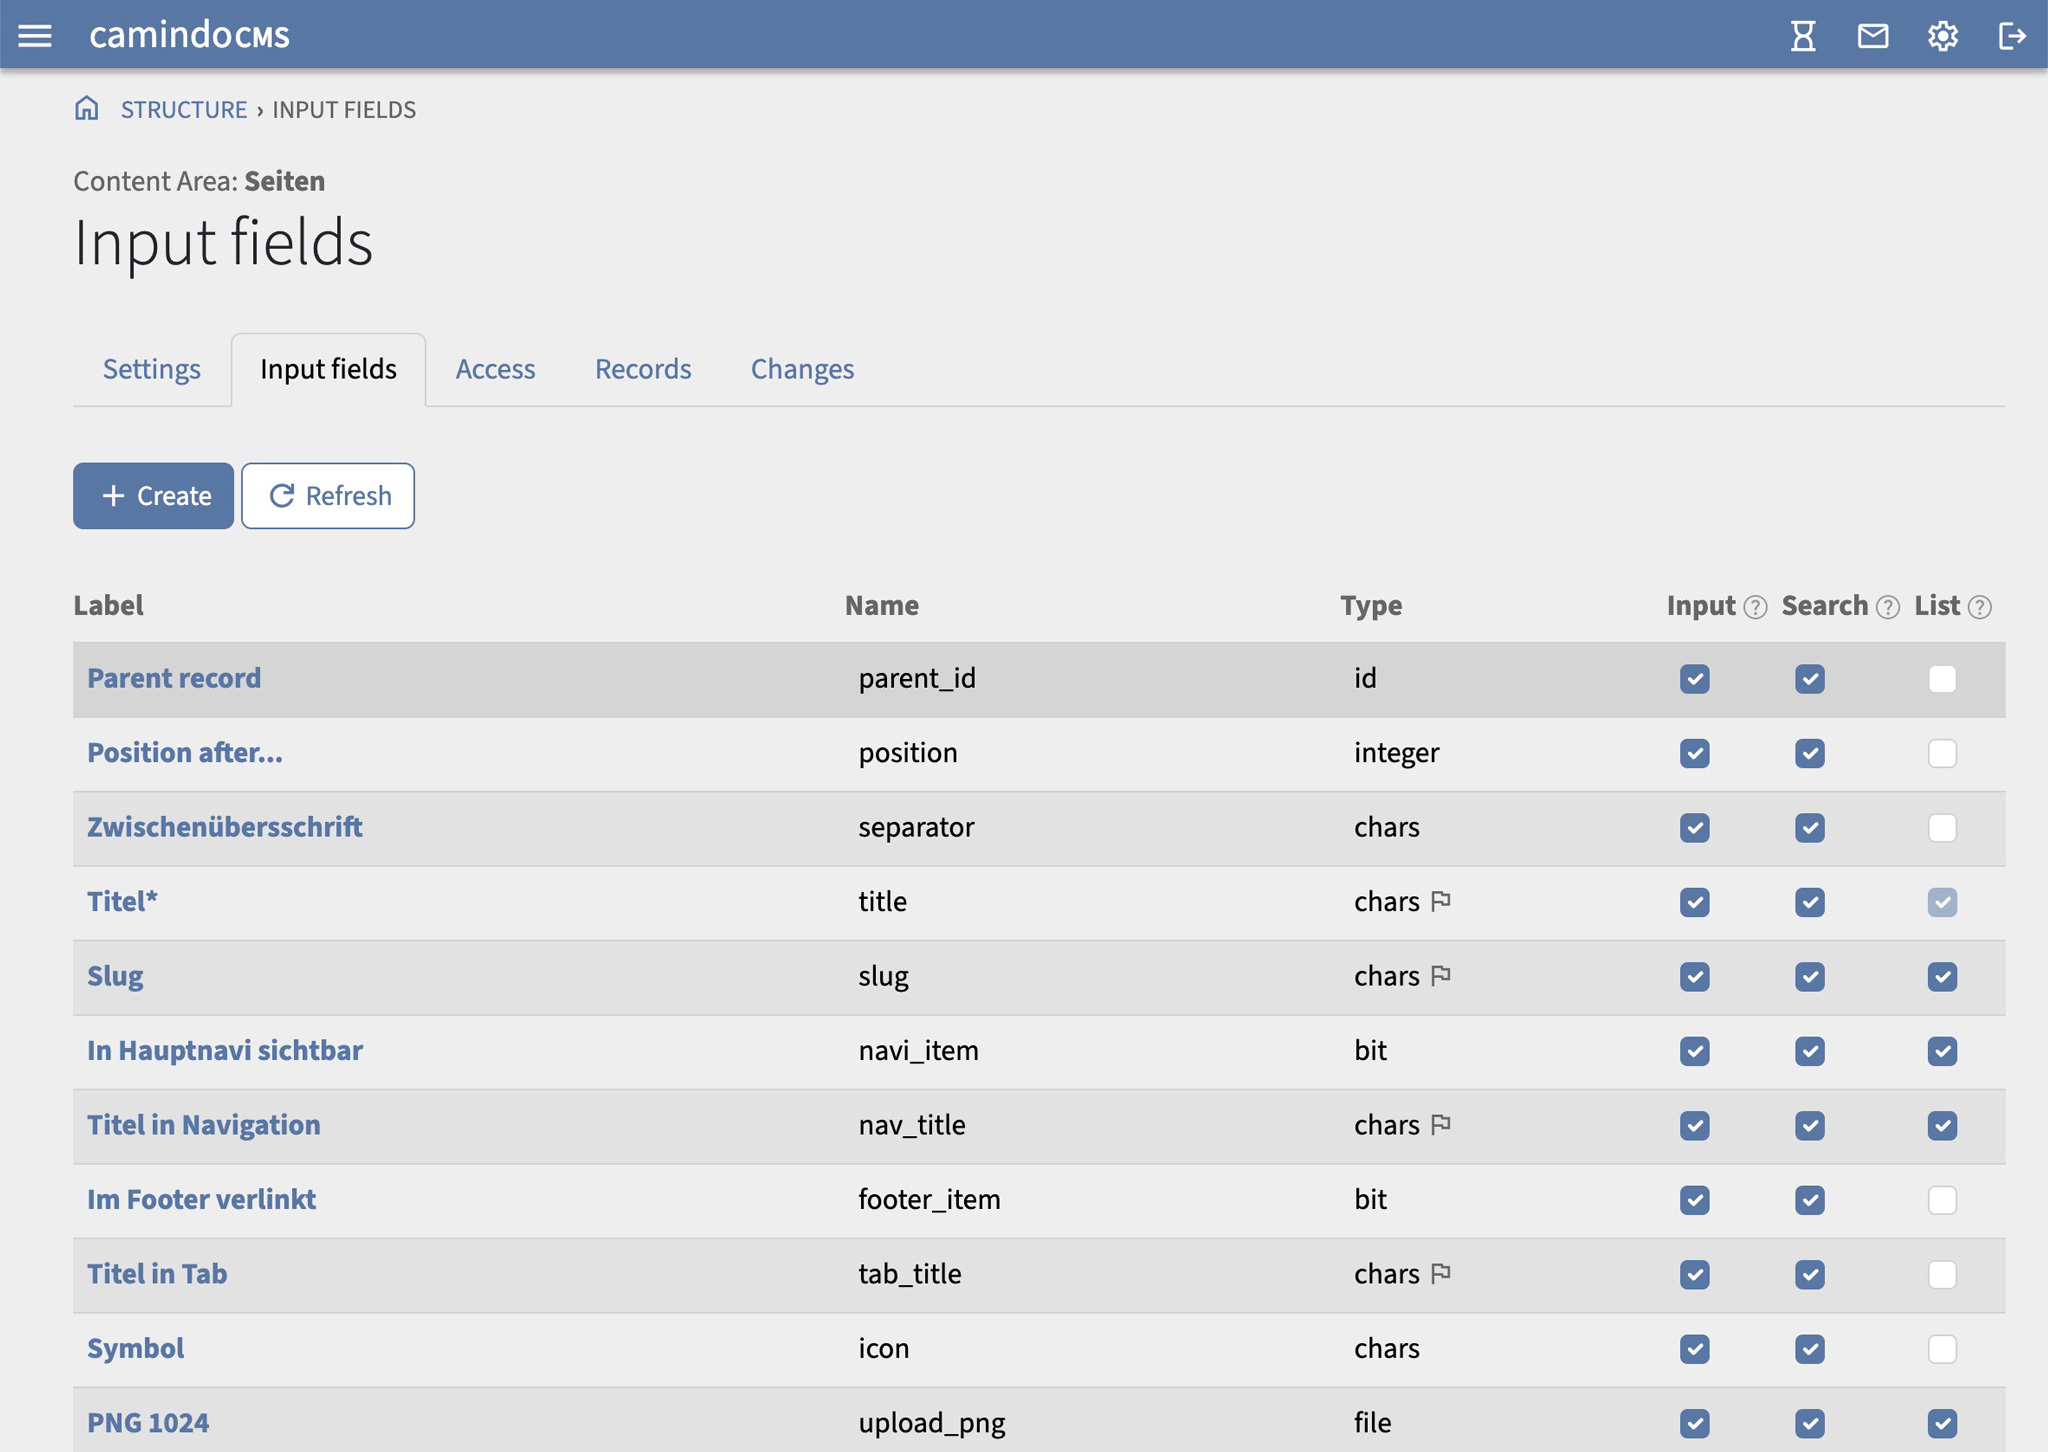The width and height of the screenshot is (2048, 1452).
Task: Toggle List checkbox for Parent record
Action: point(1942,679)
